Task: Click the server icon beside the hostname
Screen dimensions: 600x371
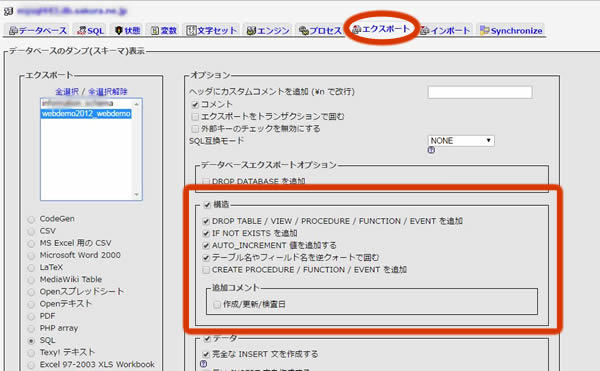Action: tap(8, 11)
